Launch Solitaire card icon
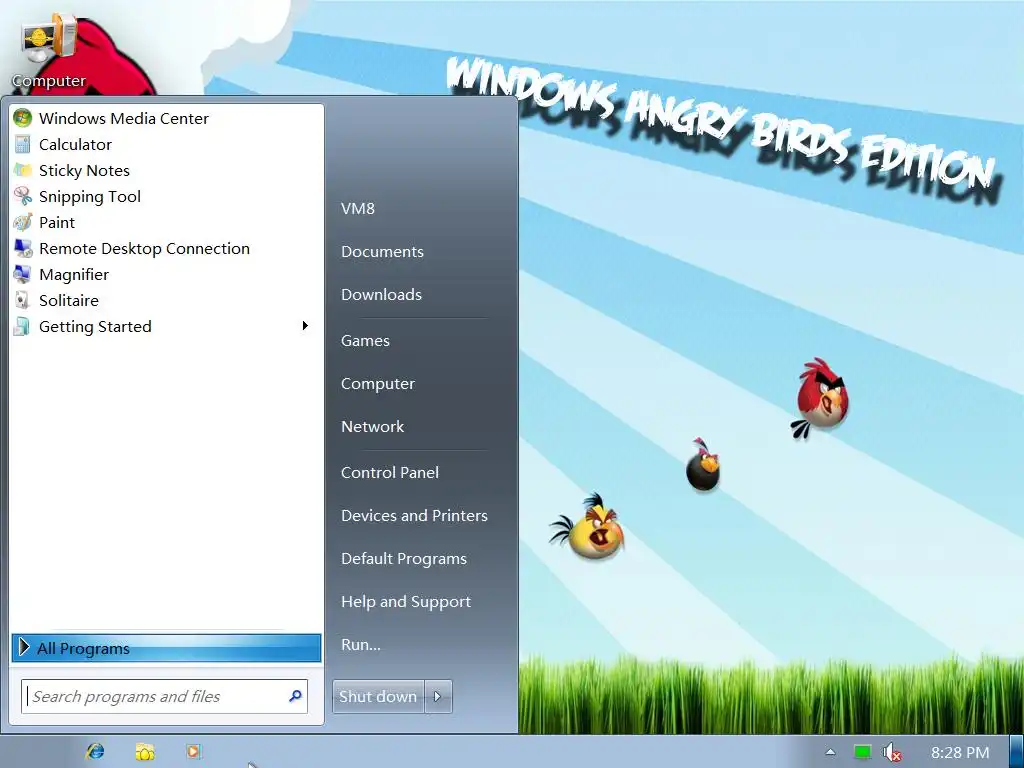The image size is (1024, 768). coord(22,300)
